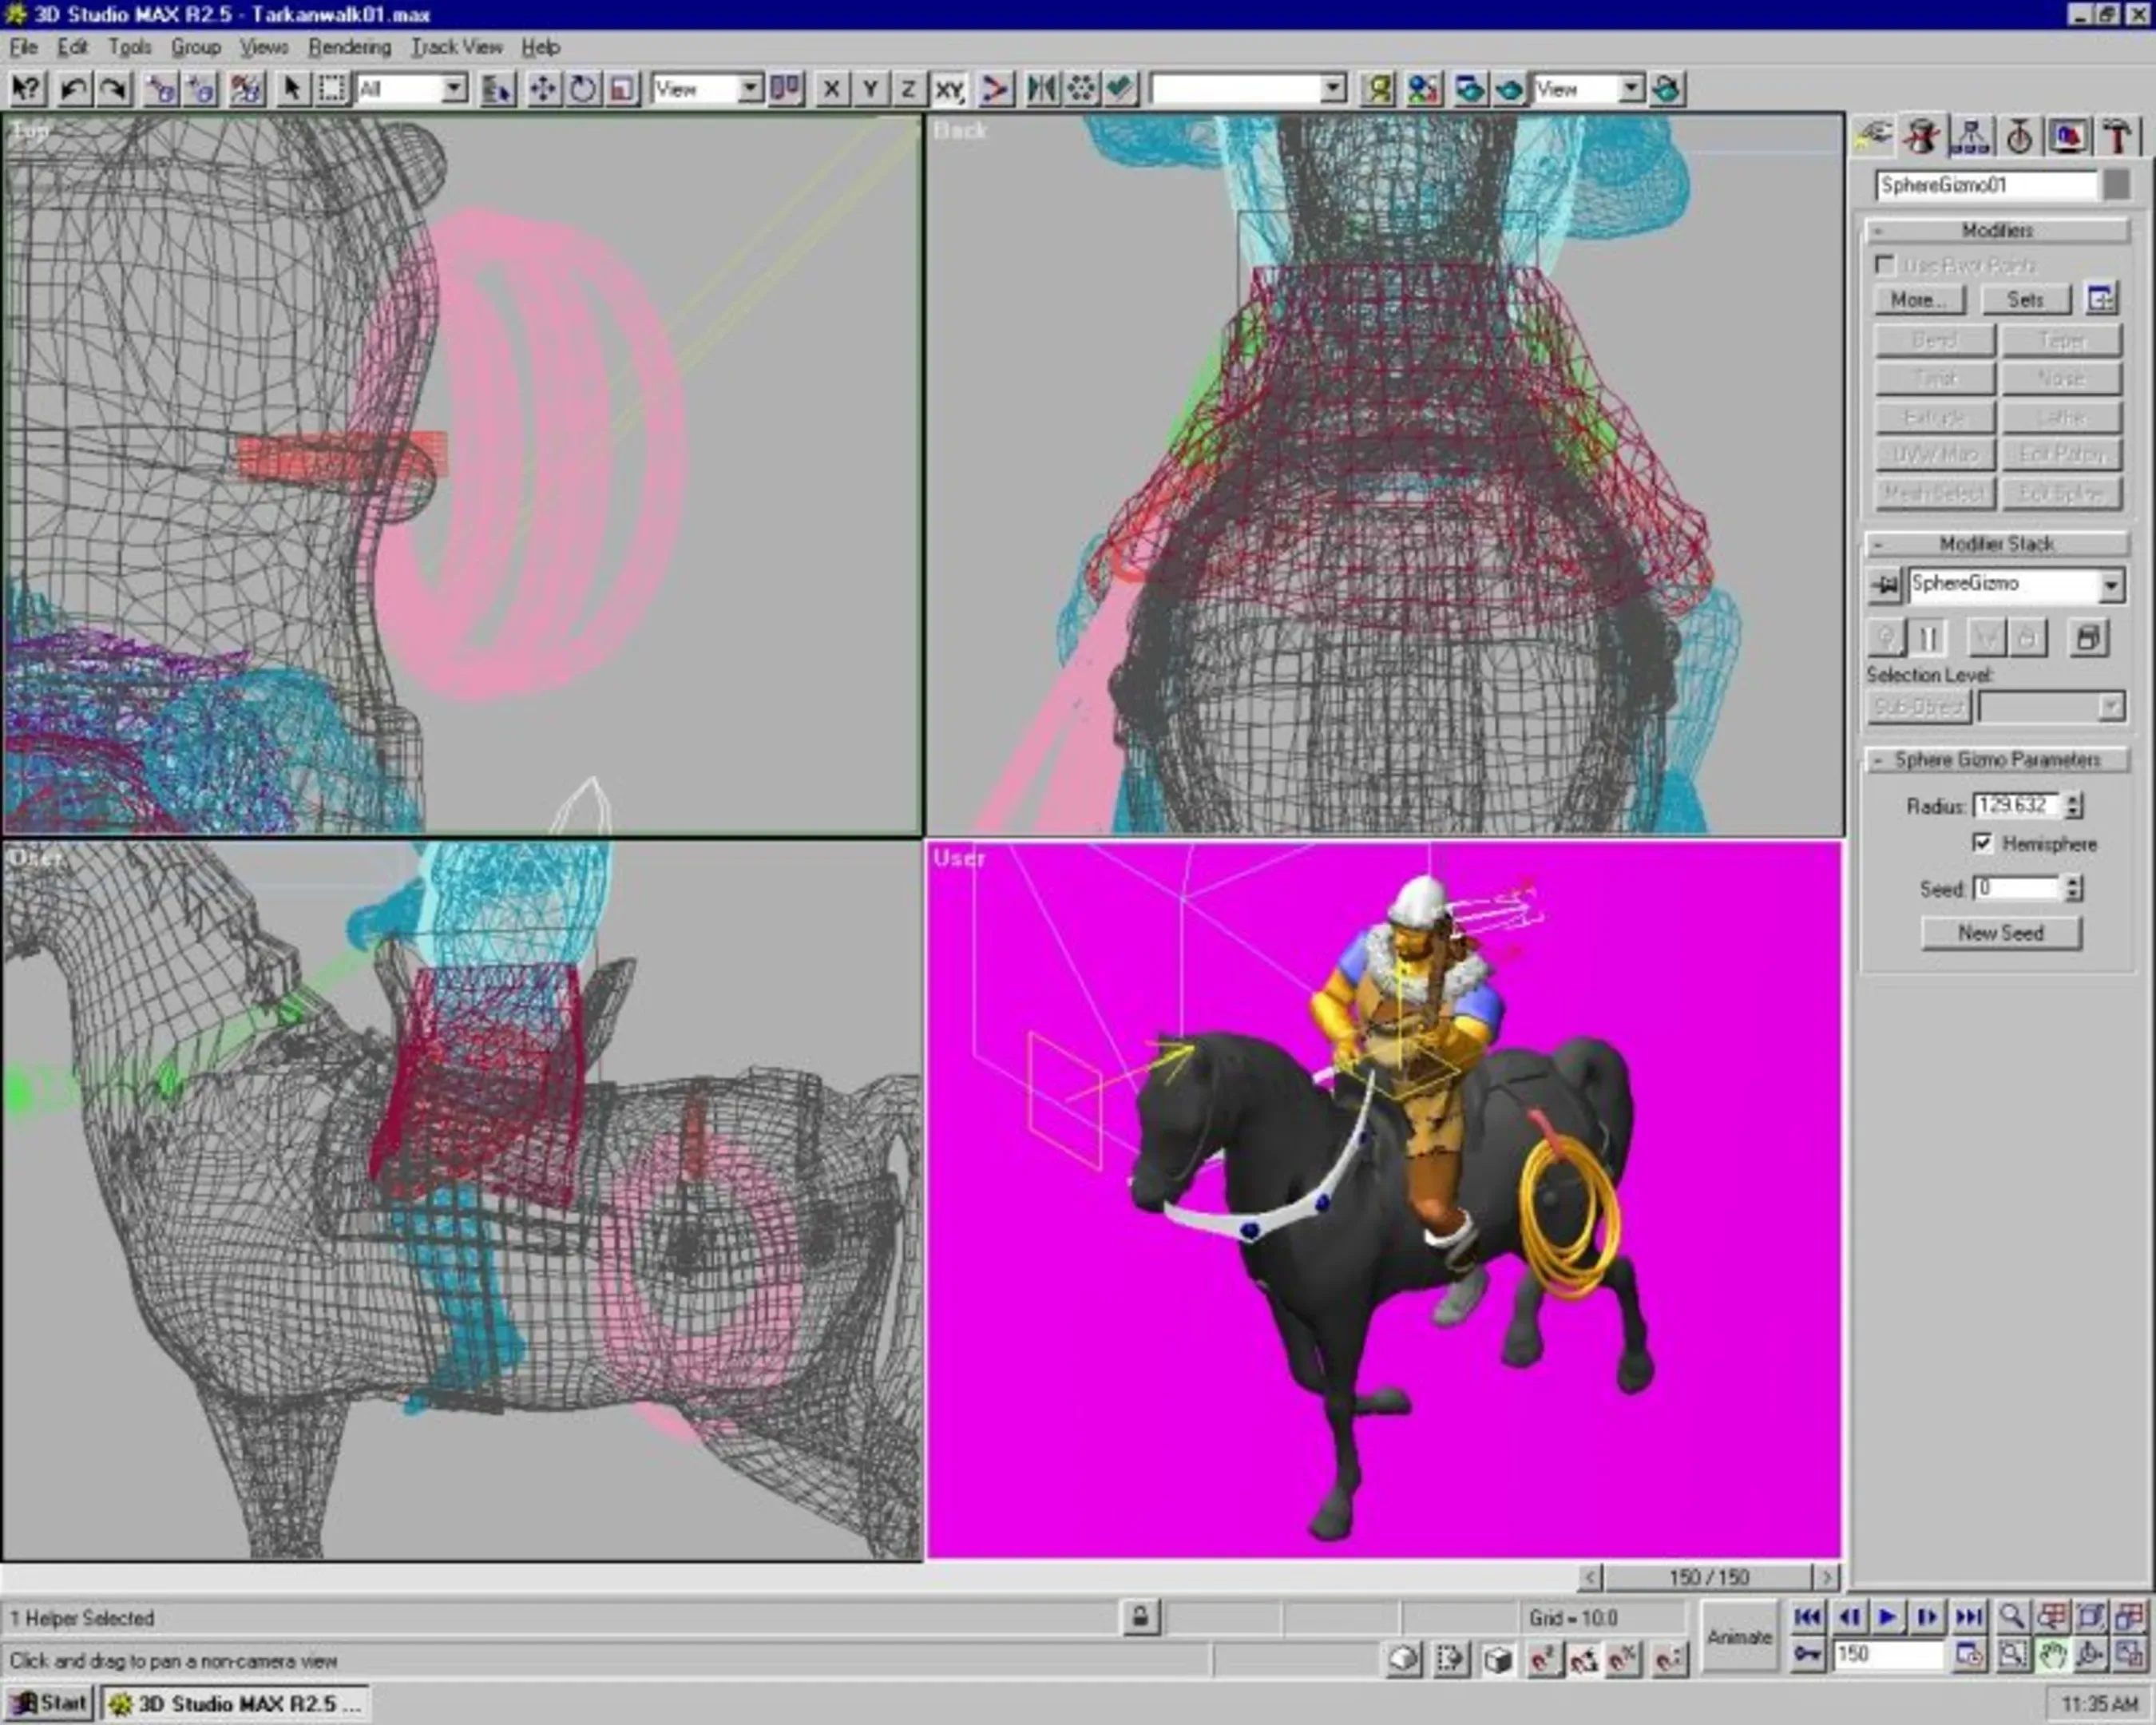Image resolution: width=2156 pixels, height=1725 pixels.
Task: Open the Modifier Stack SphereGizmo dropdown
Action: tap(2110, 585)
